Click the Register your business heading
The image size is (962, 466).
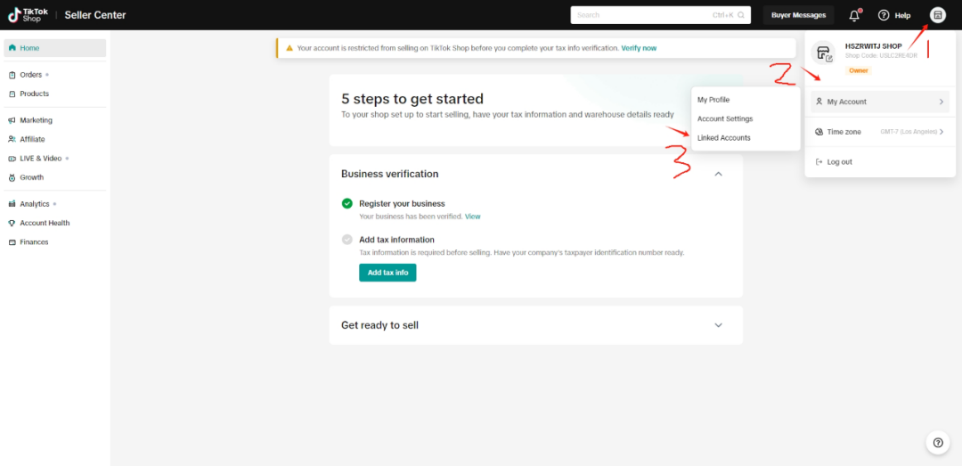402,204
